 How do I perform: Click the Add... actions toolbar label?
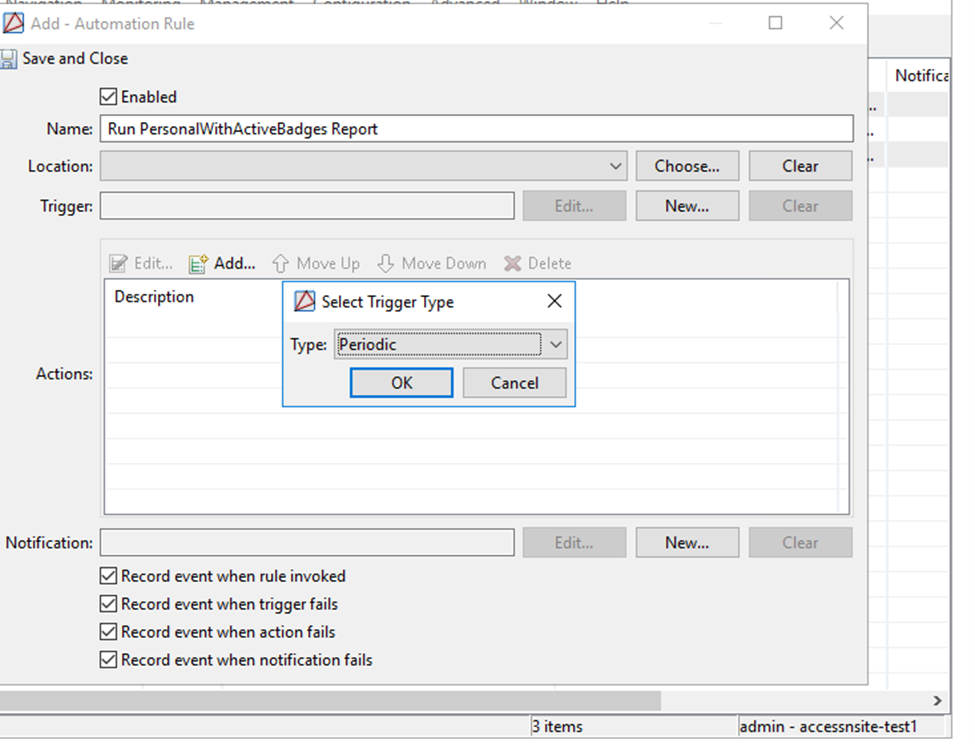coord(234,264)
